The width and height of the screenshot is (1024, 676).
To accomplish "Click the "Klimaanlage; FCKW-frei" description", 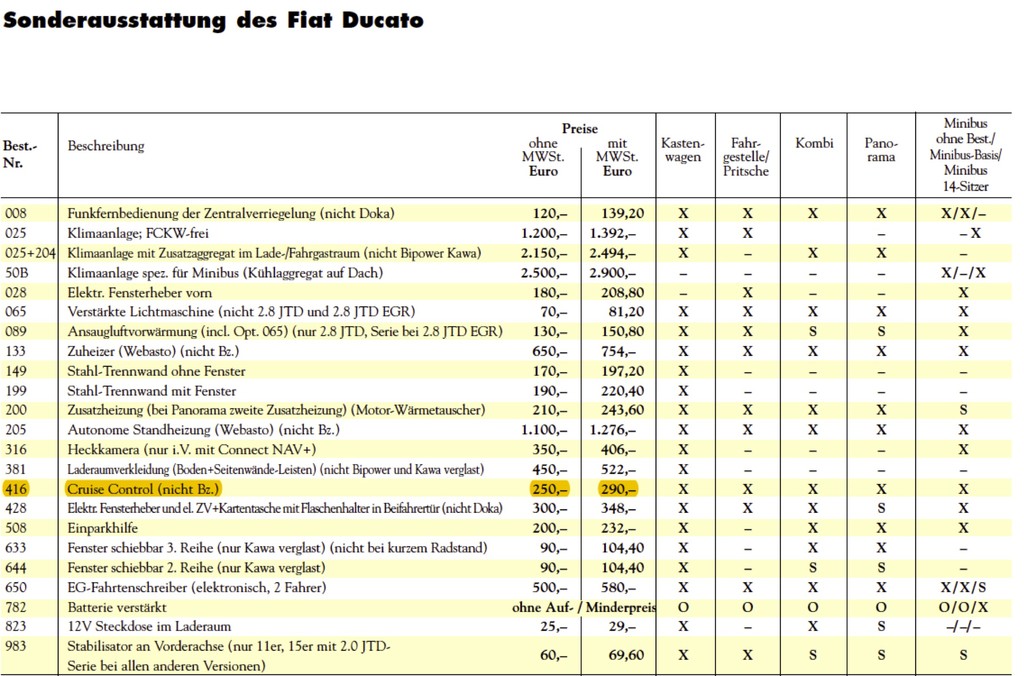I will (x=138, y=233).
